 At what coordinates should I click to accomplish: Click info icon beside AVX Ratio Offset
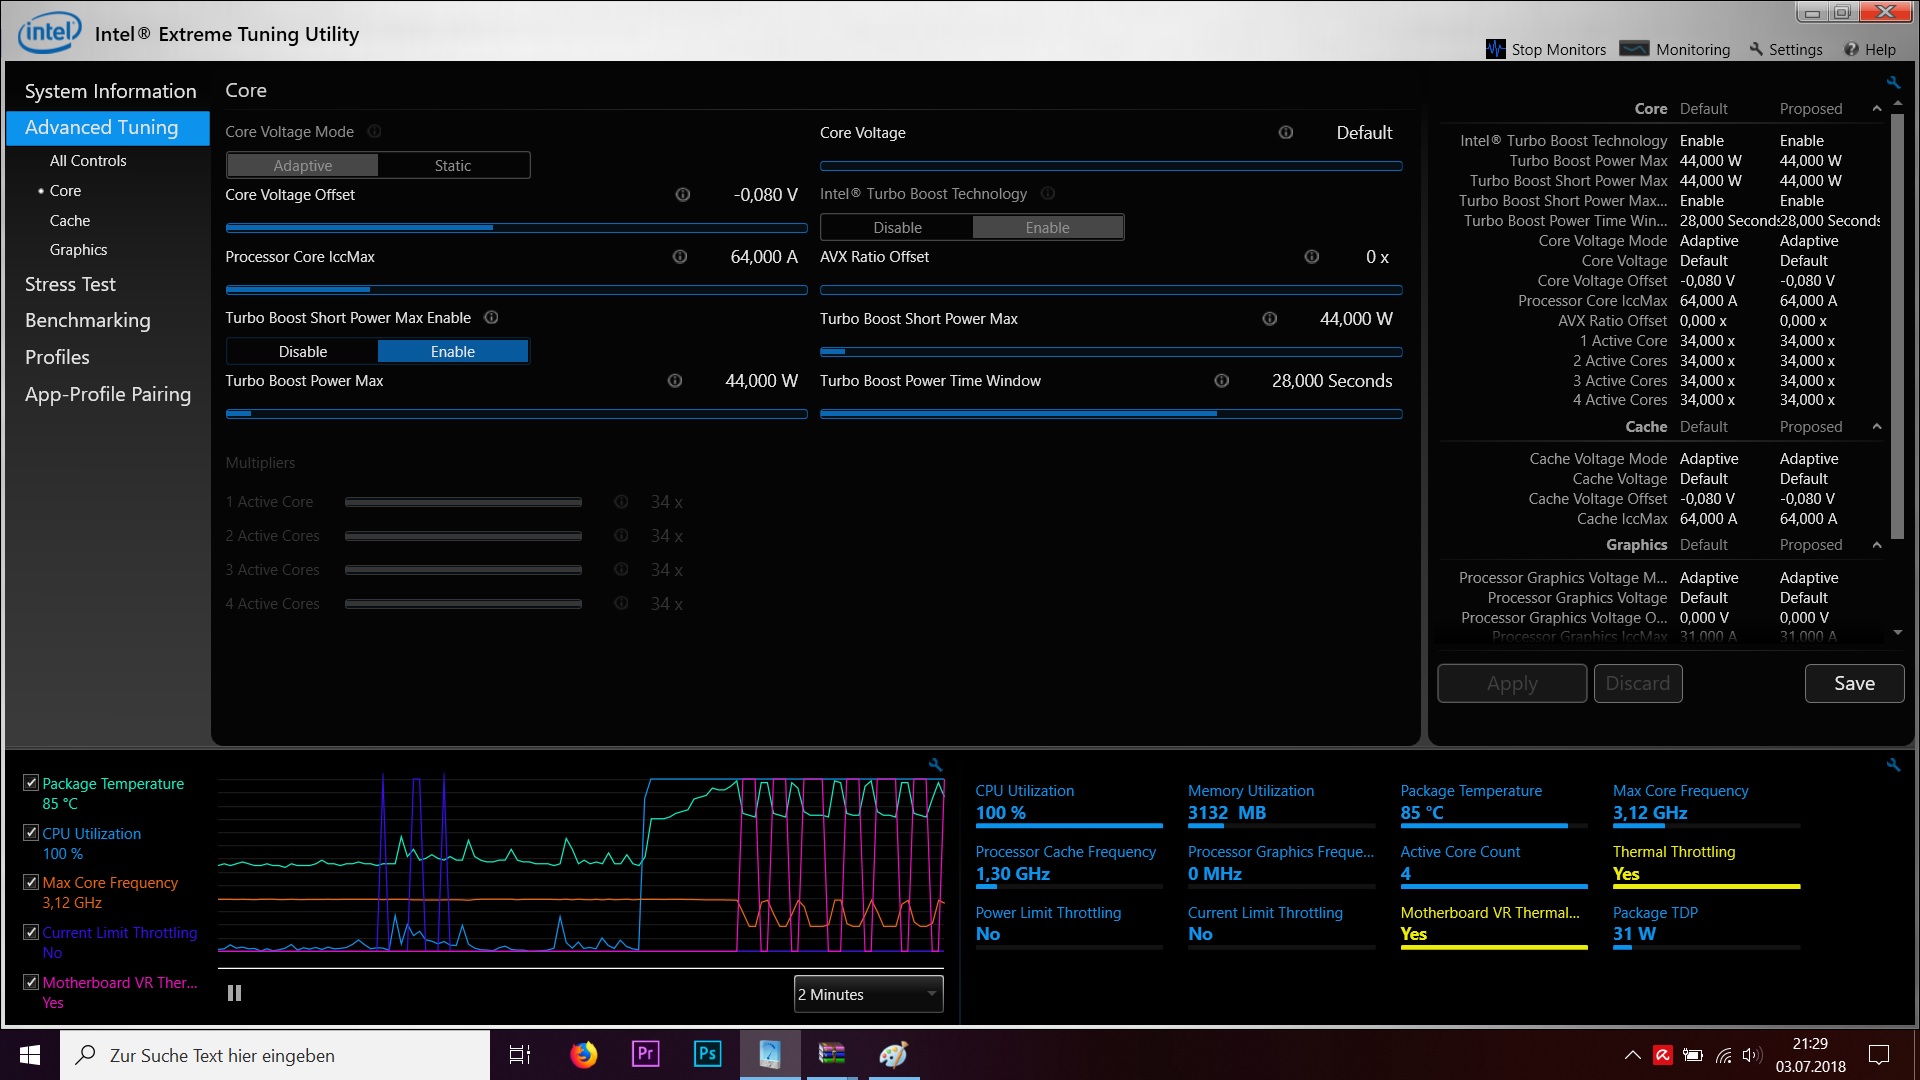1311,257
